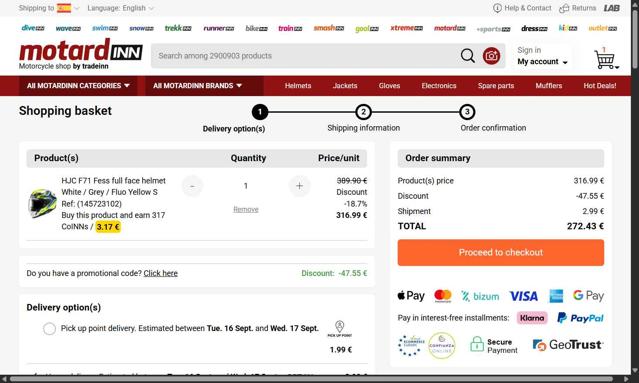
Task: Open the Jackets menu item
Action: pyautogui.click(x=345, y=86)
